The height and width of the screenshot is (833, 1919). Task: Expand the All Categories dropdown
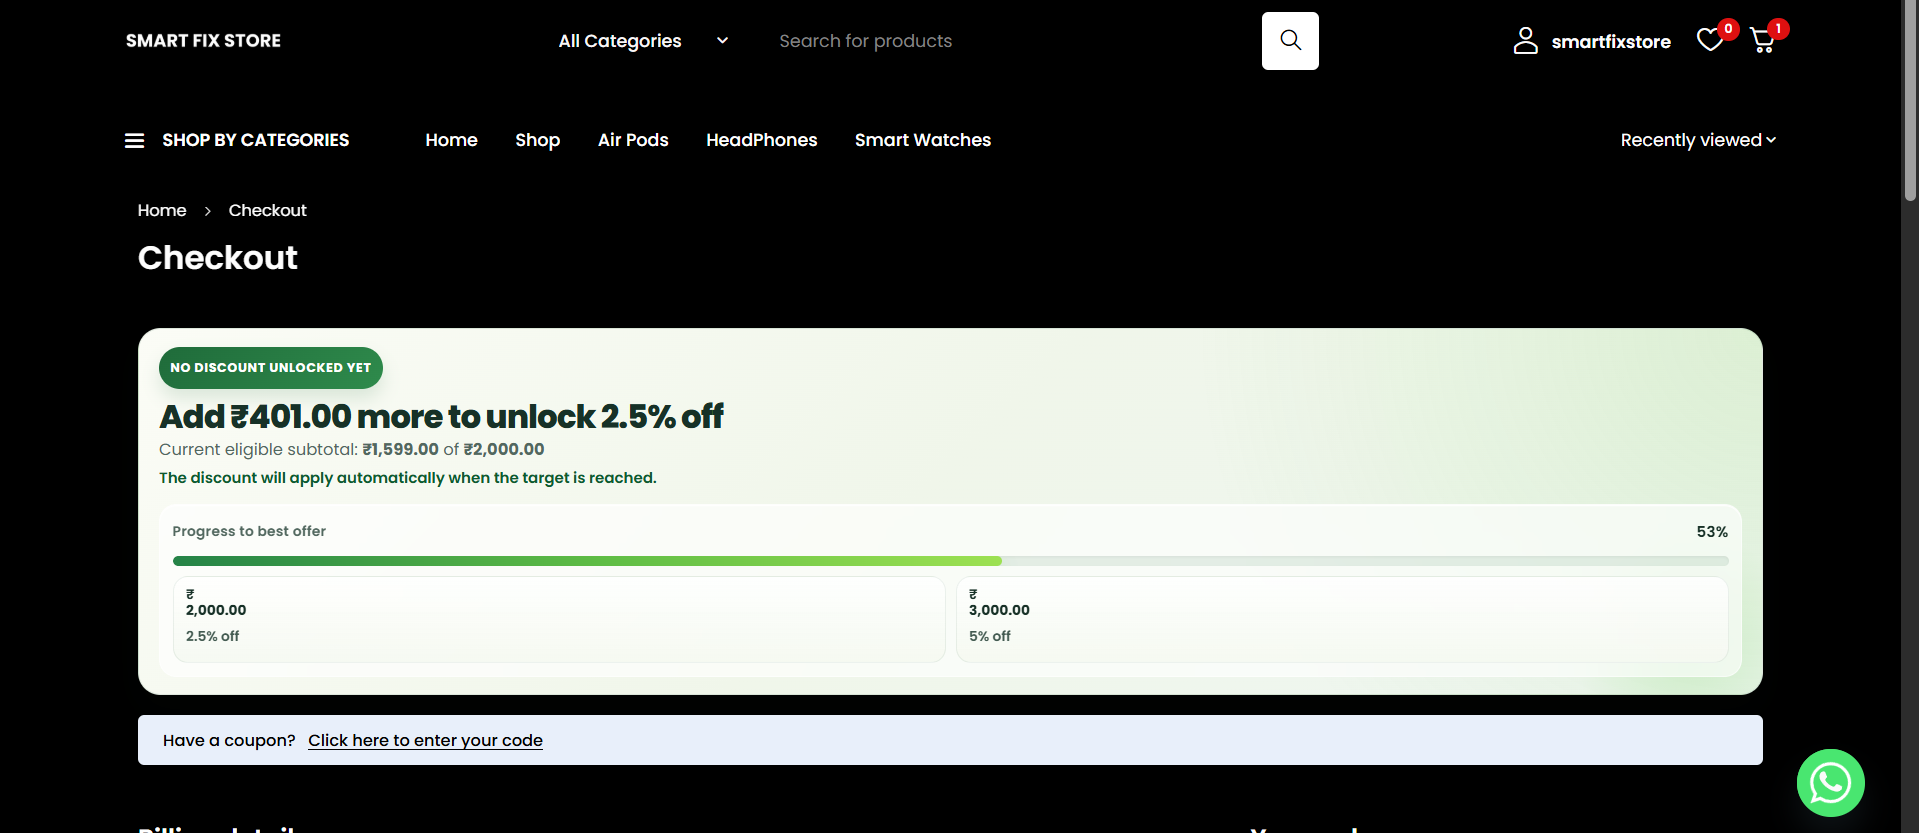pyautogui.click(x=643, y=41)
